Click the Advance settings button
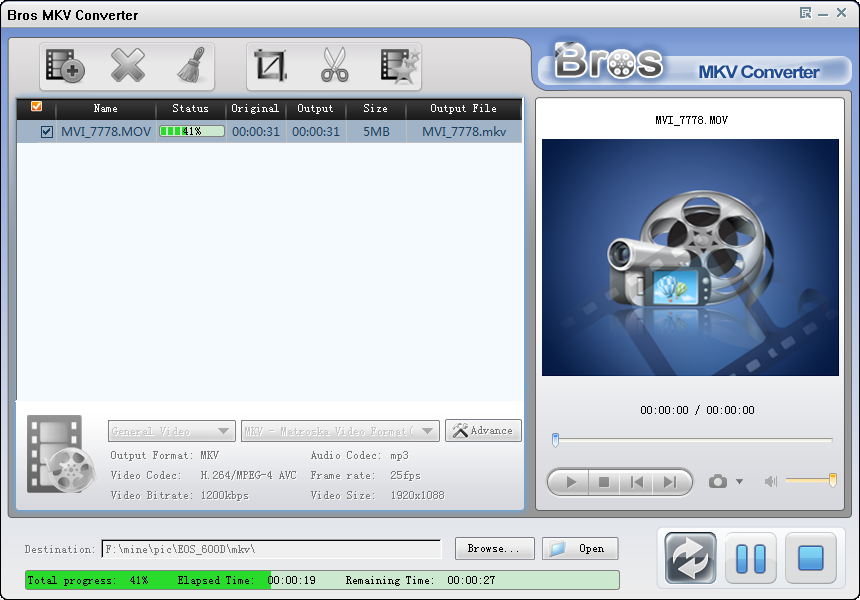 (x=483, y=431)
